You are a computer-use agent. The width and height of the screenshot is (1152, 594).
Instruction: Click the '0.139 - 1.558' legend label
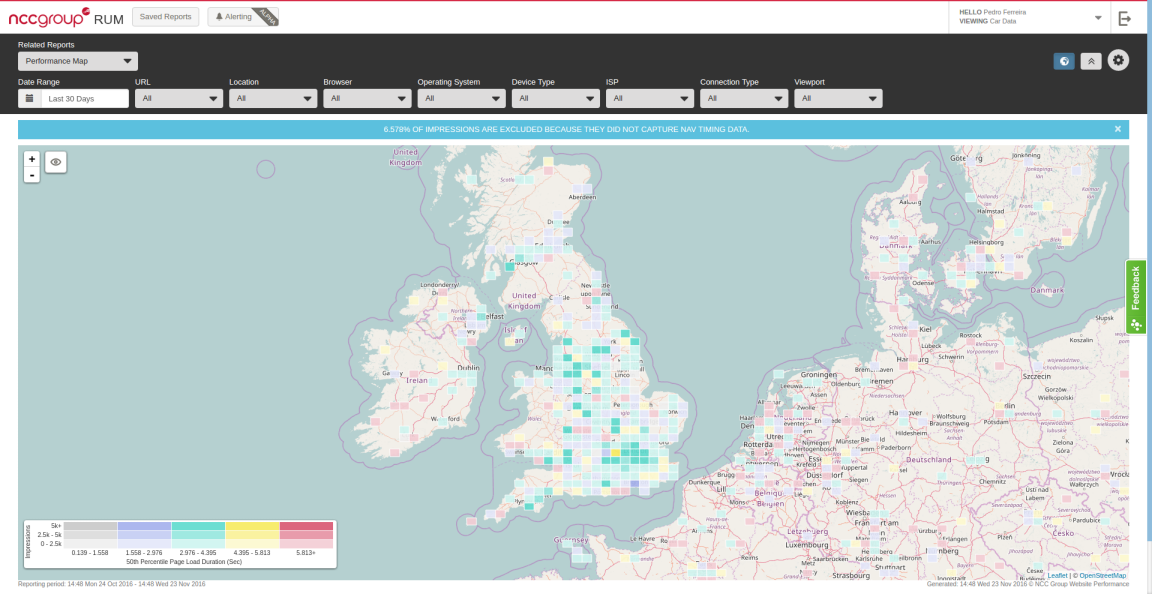pos(90,552)
